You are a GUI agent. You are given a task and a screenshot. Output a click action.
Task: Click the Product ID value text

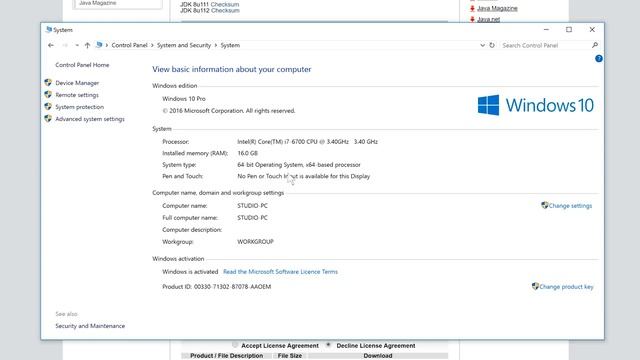click(232, 287)
